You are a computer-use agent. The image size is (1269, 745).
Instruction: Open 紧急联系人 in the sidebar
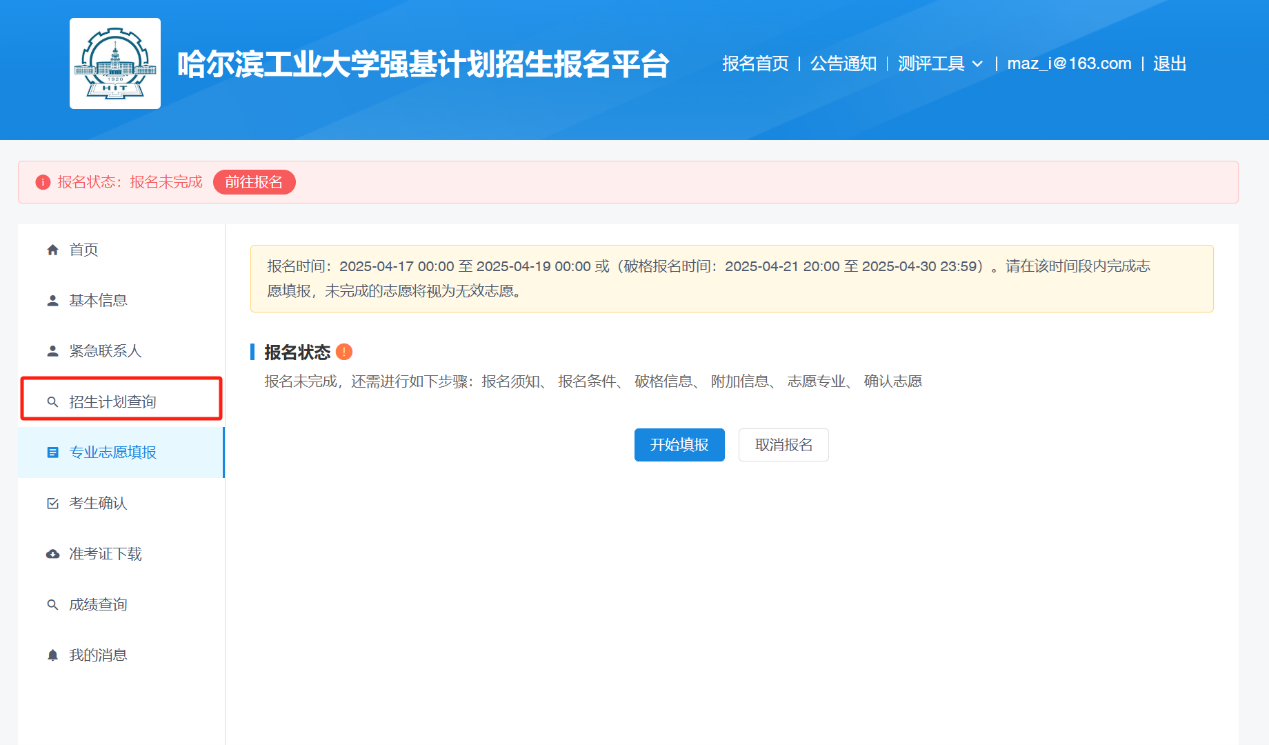pyautogui.click(x=121, y=352)
